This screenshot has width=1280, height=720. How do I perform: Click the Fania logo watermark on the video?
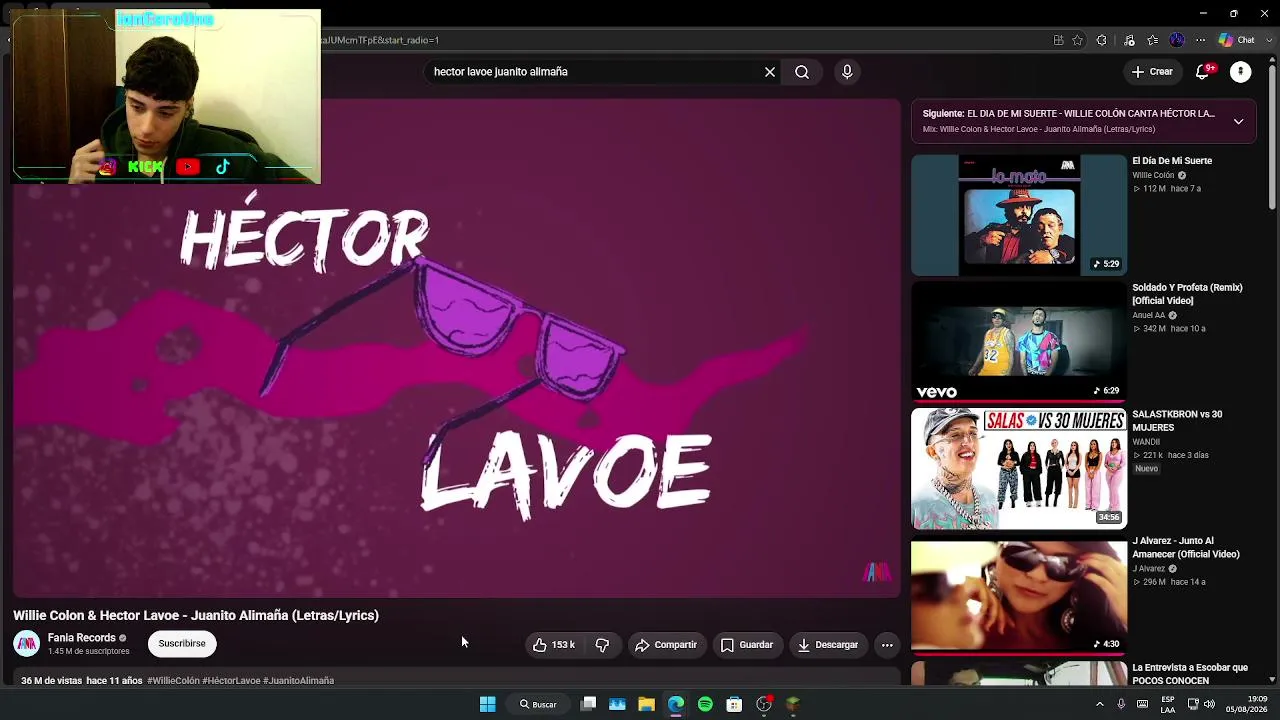coord(877,572)
